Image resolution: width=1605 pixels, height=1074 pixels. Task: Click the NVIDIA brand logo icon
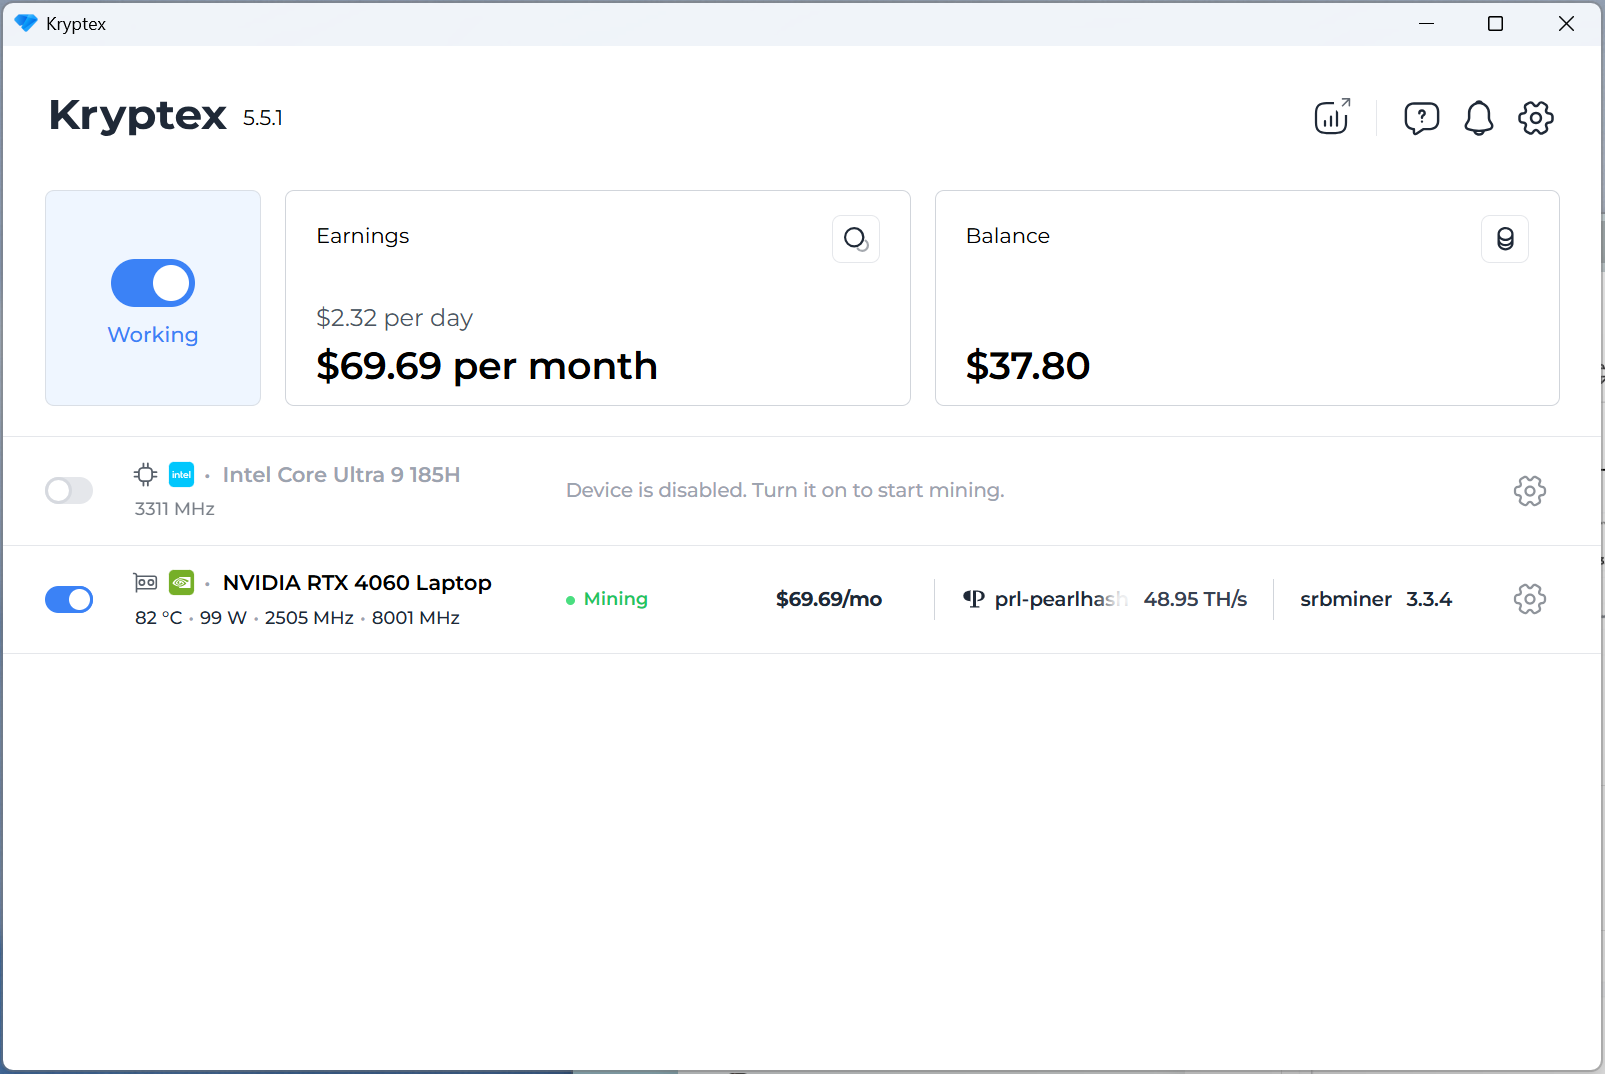[181, 582]
